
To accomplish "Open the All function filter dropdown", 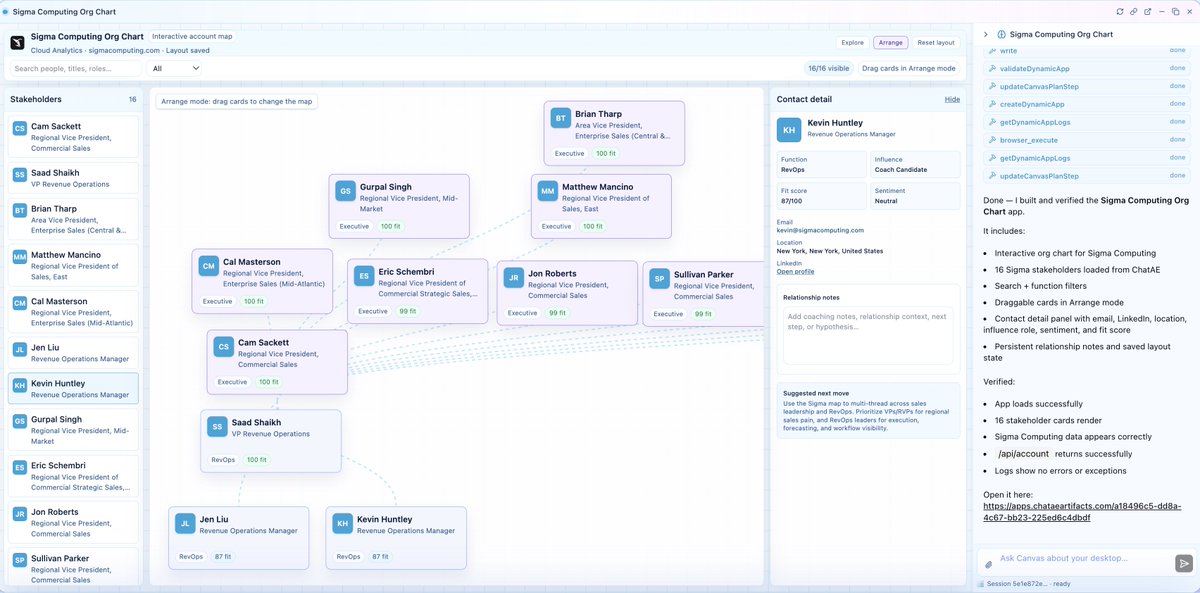I will click(175, 68).
